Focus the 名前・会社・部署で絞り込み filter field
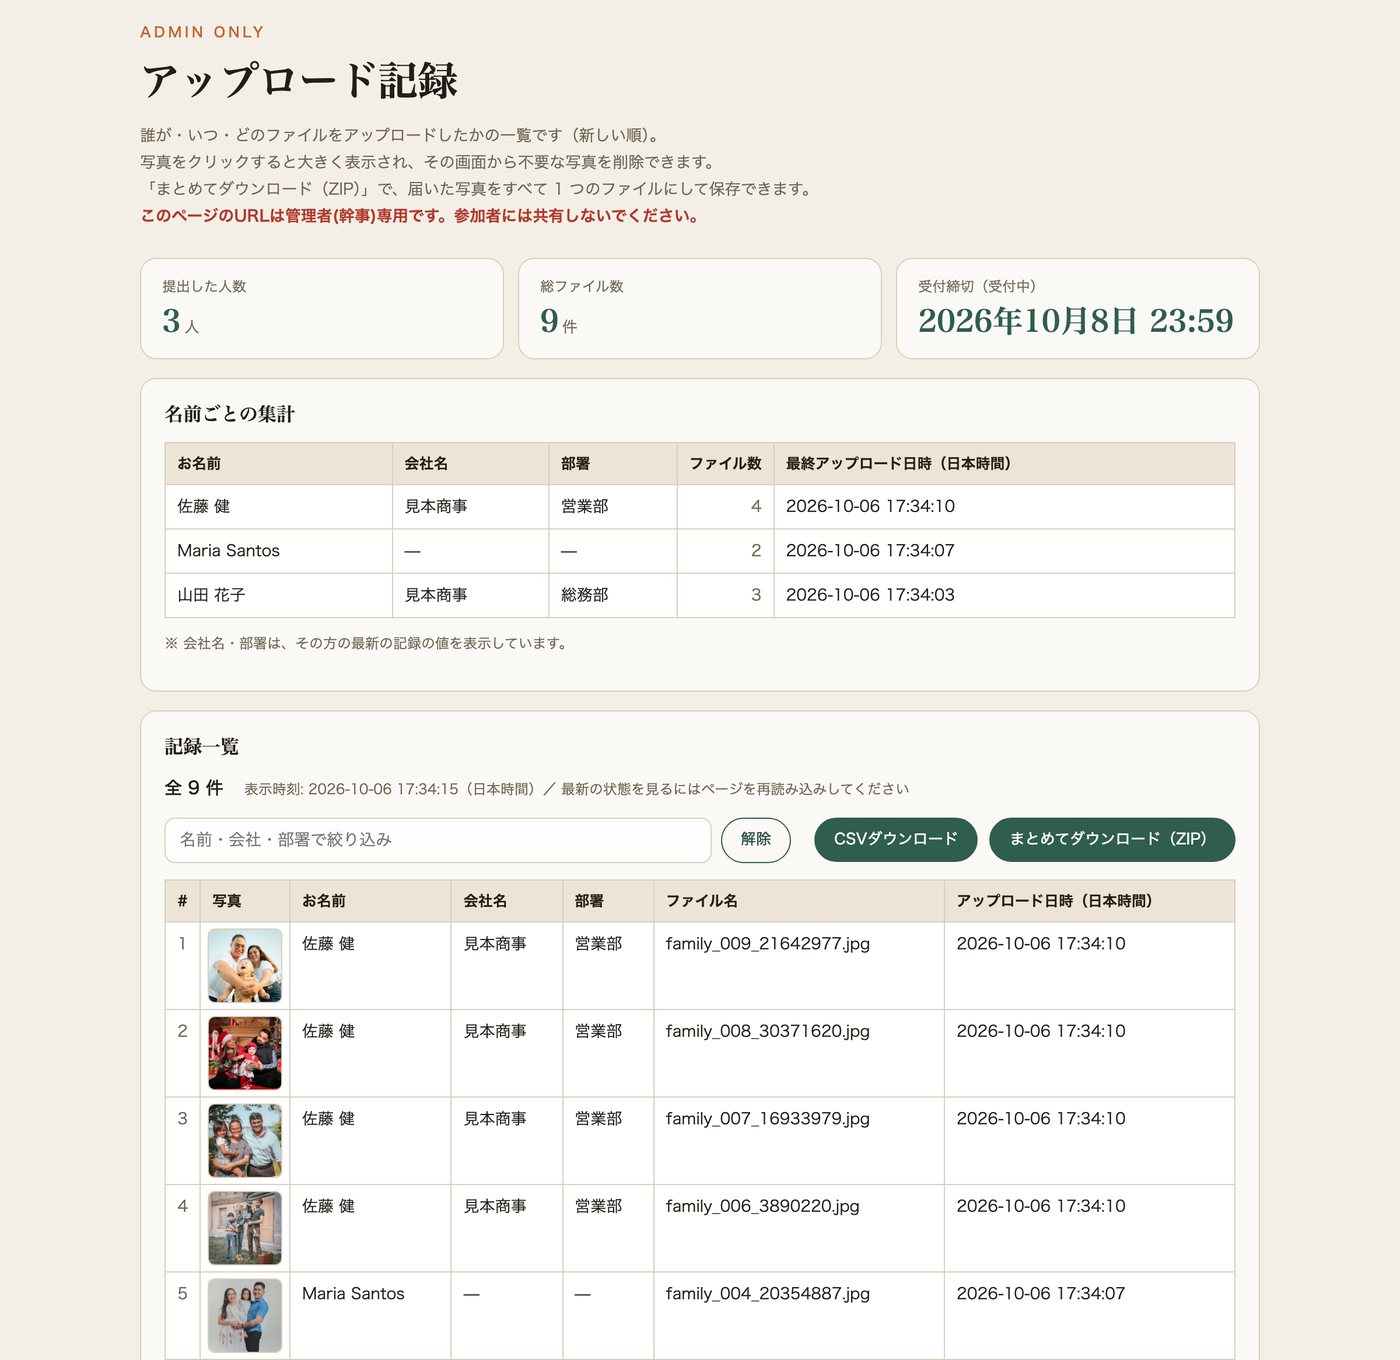 click(x=438, y=840)
